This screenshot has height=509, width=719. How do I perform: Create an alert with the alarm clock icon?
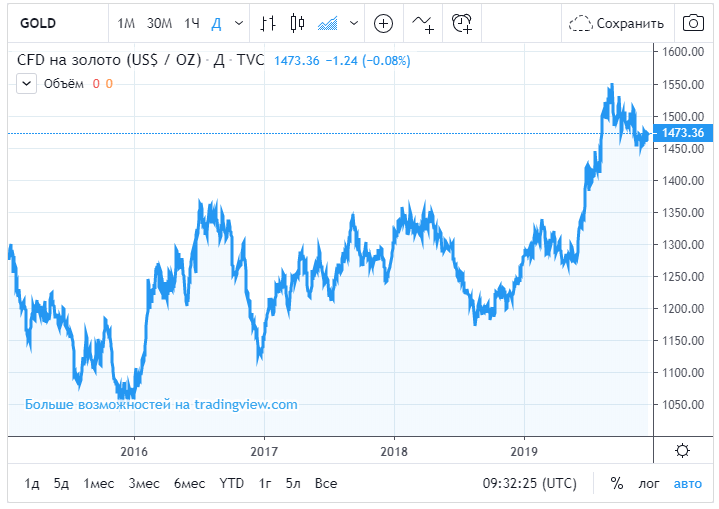coord(462,23)
